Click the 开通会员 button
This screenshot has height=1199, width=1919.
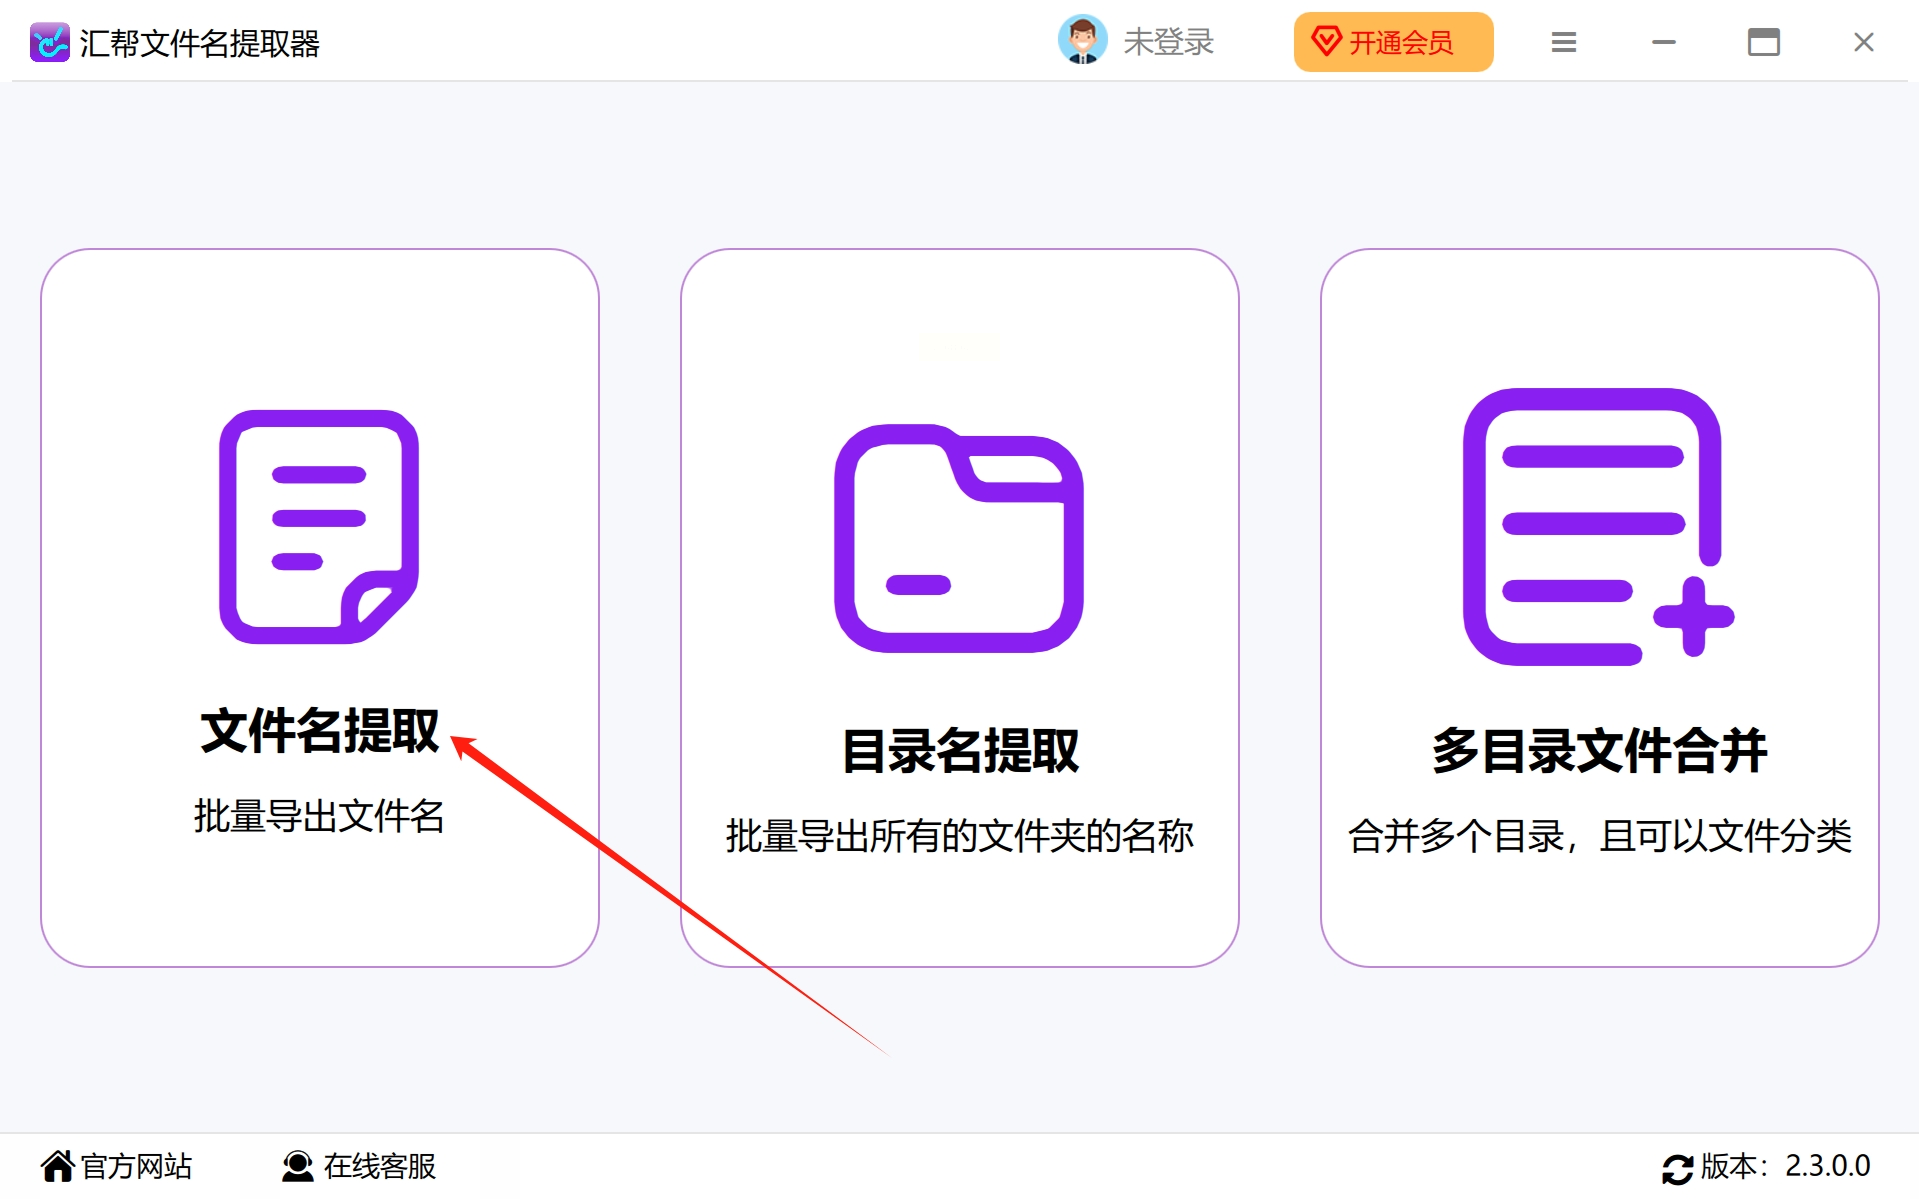pos(1393,42)
